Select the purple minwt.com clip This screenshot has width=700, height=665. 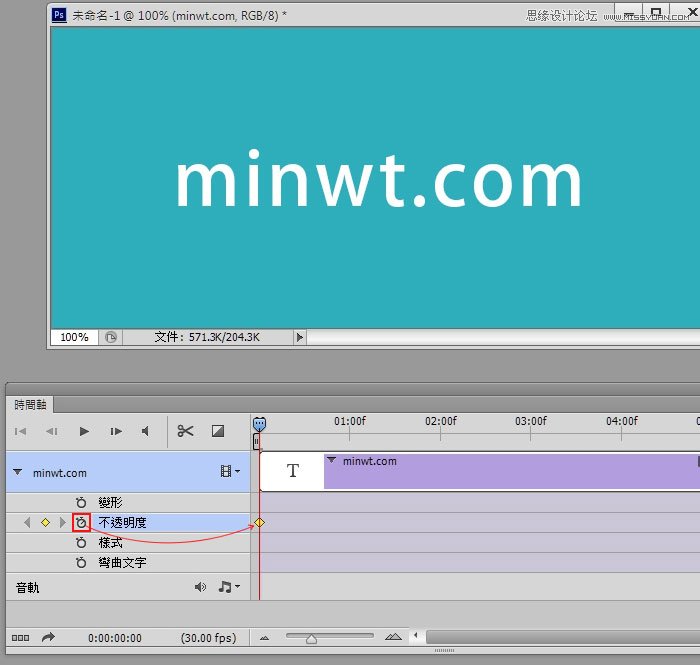click(x=512, y=471)
